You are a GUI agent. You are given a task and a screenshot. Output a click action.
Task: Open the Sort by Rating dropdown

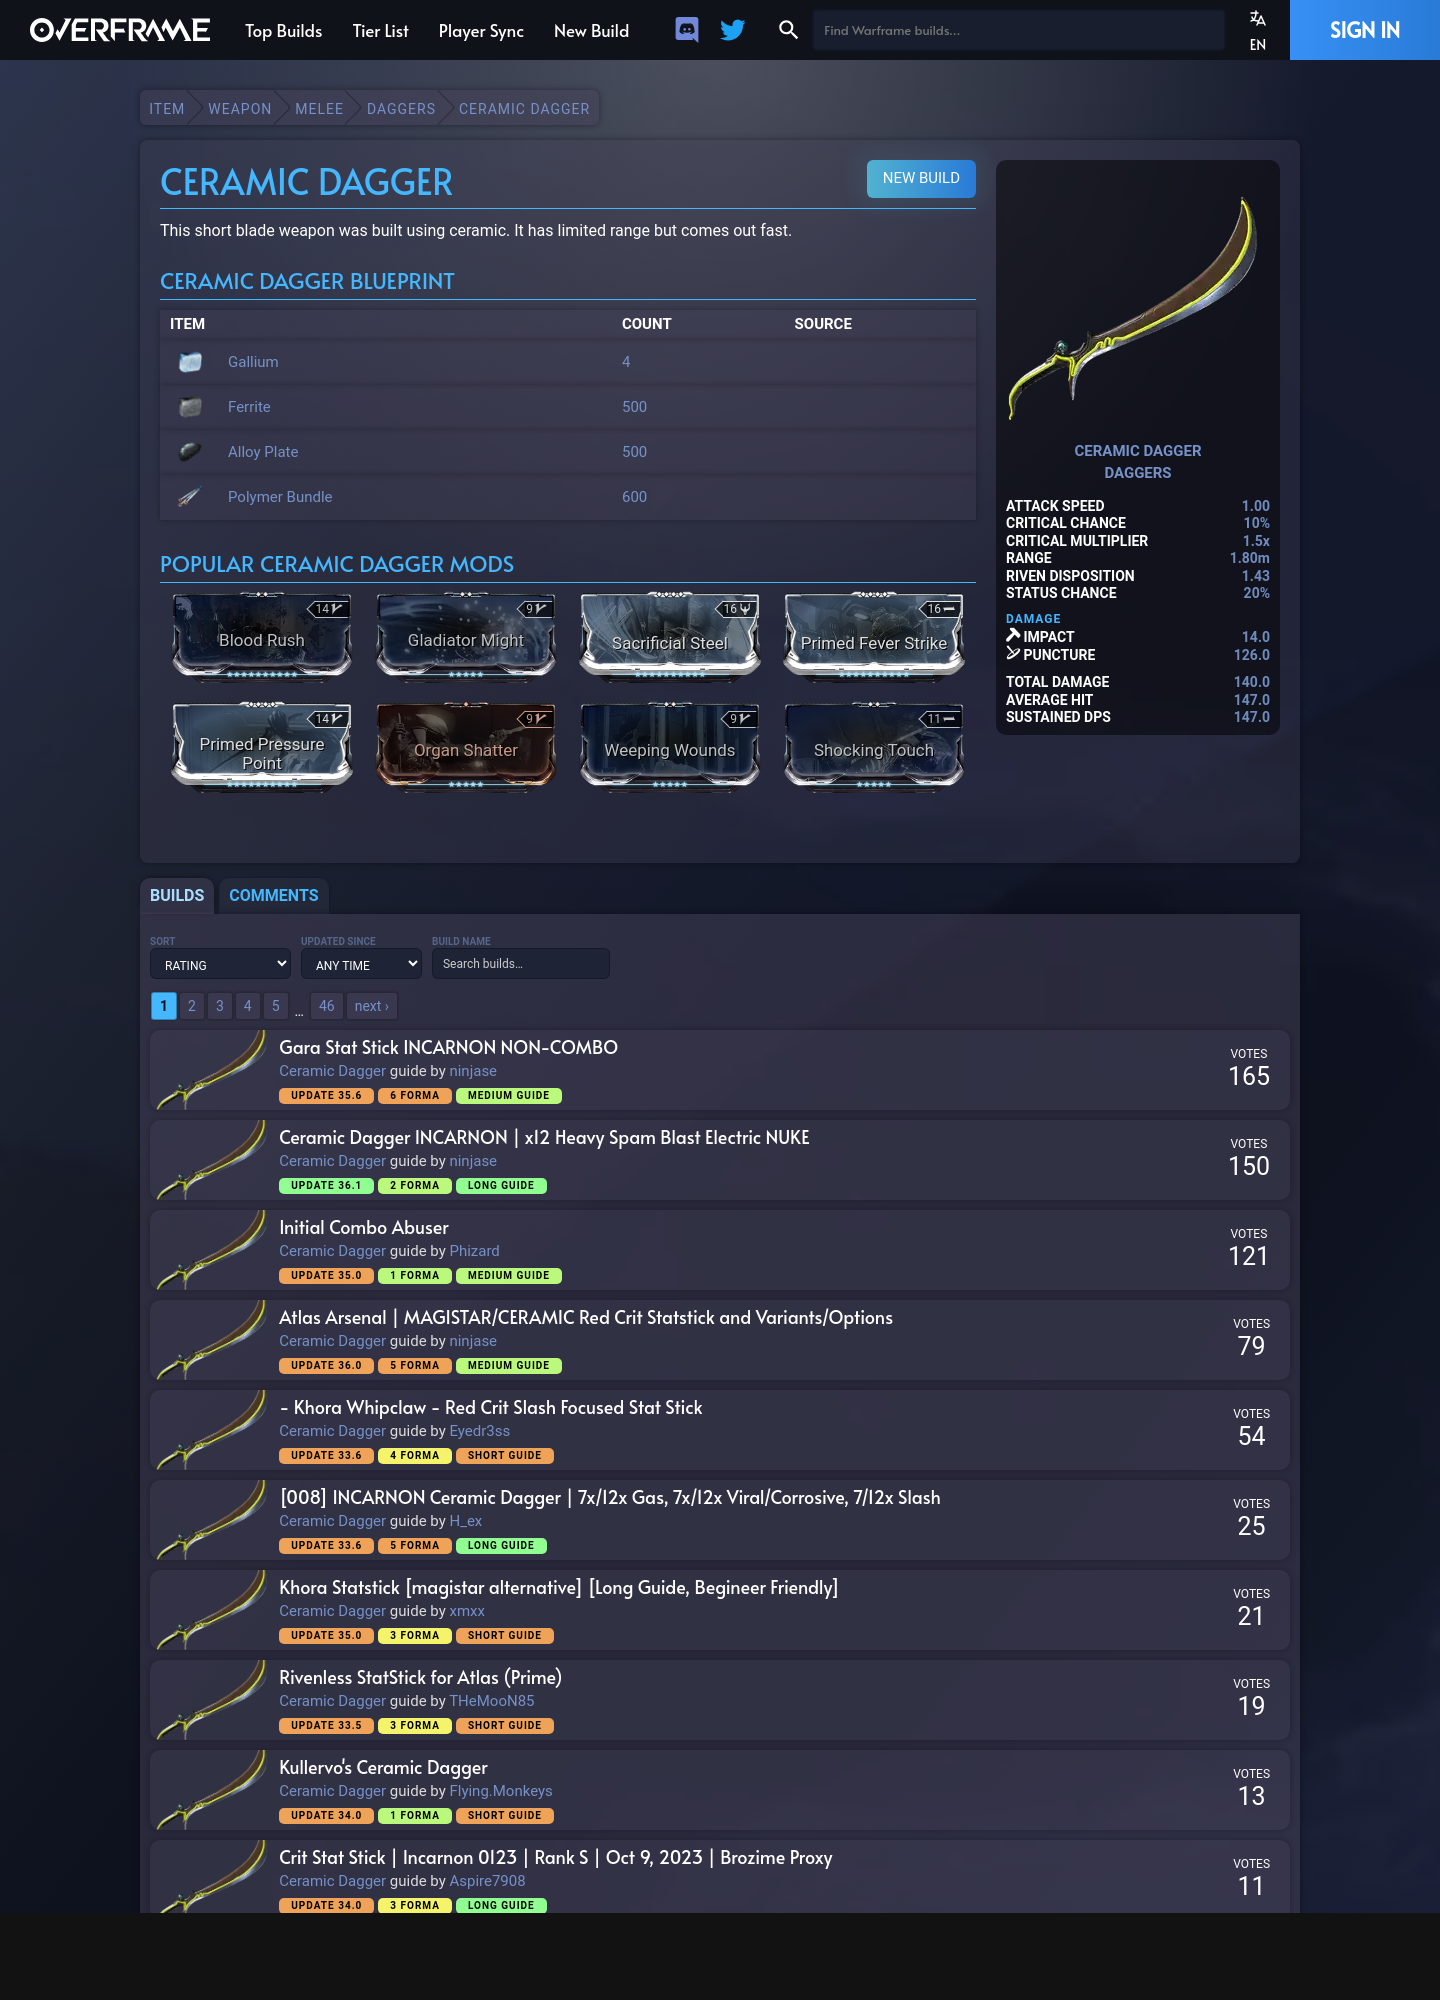220,964
